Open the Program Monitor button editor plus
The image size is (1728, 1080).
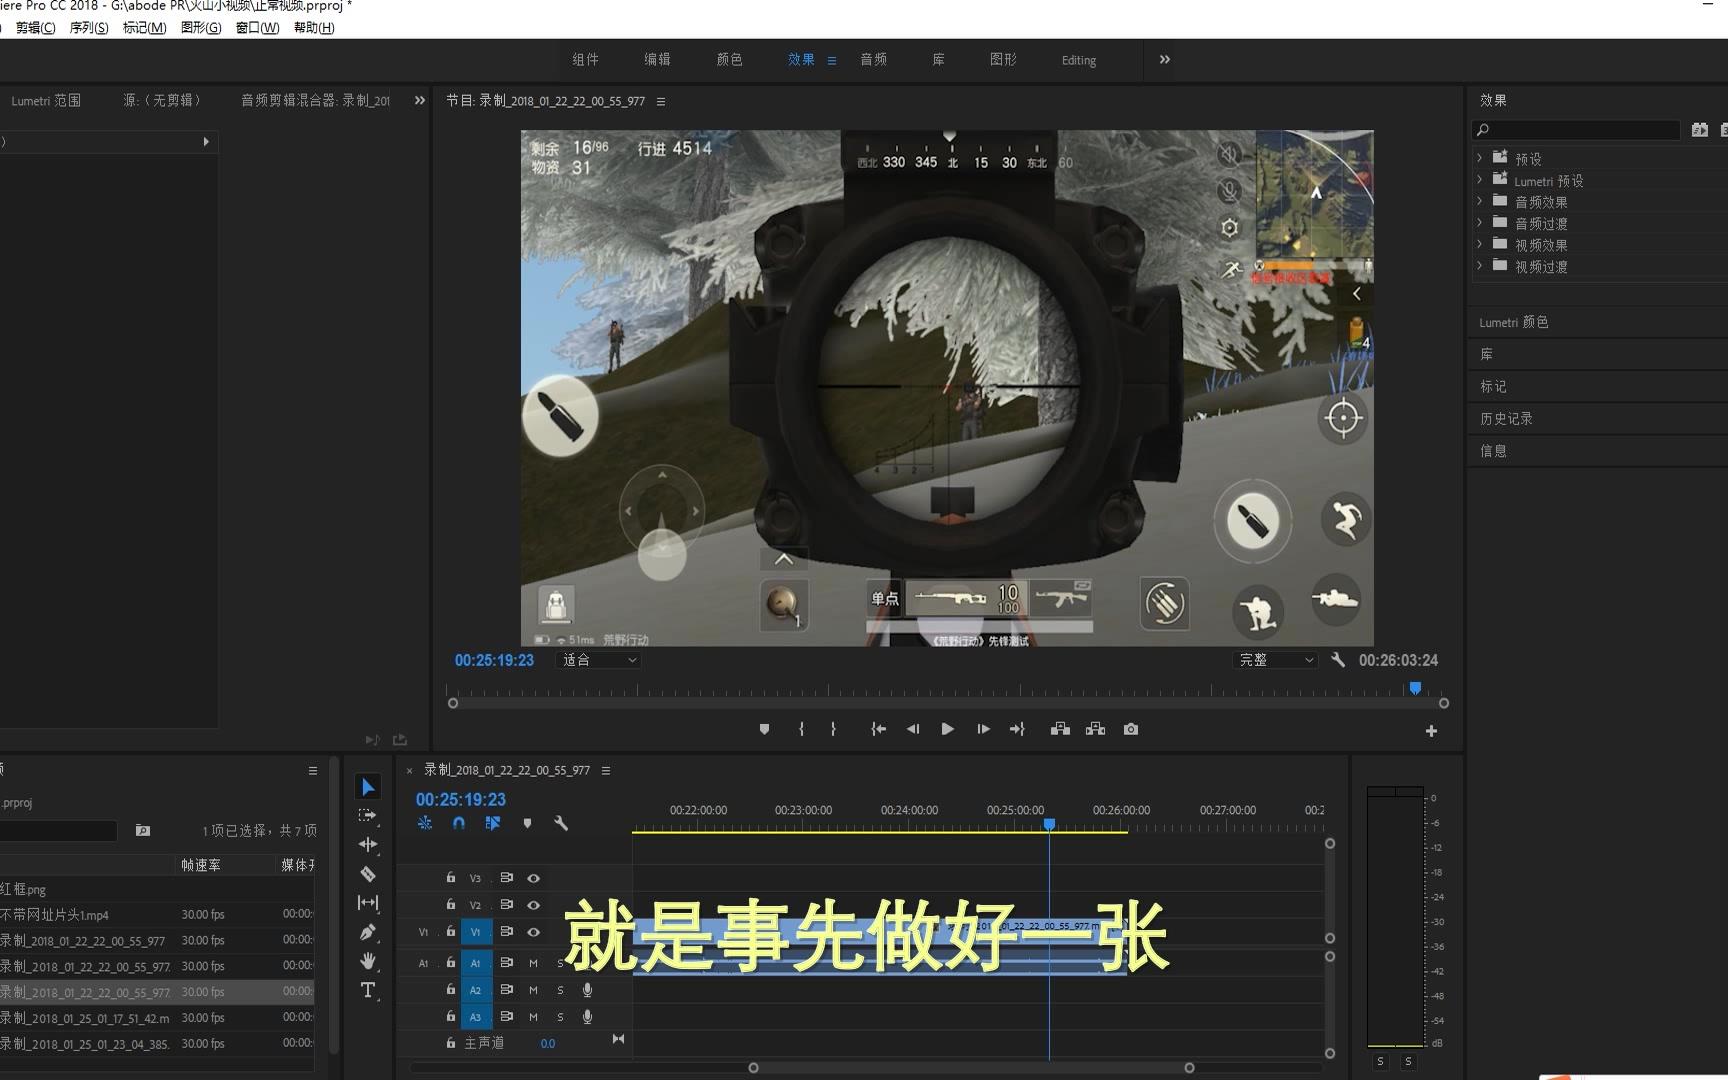coord(1431,731)
